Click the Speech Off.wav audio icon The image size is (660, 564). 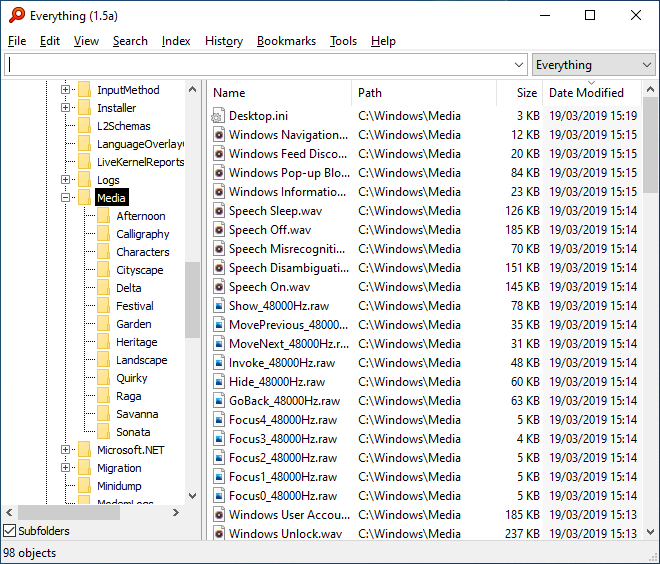[x=218, y=230]
